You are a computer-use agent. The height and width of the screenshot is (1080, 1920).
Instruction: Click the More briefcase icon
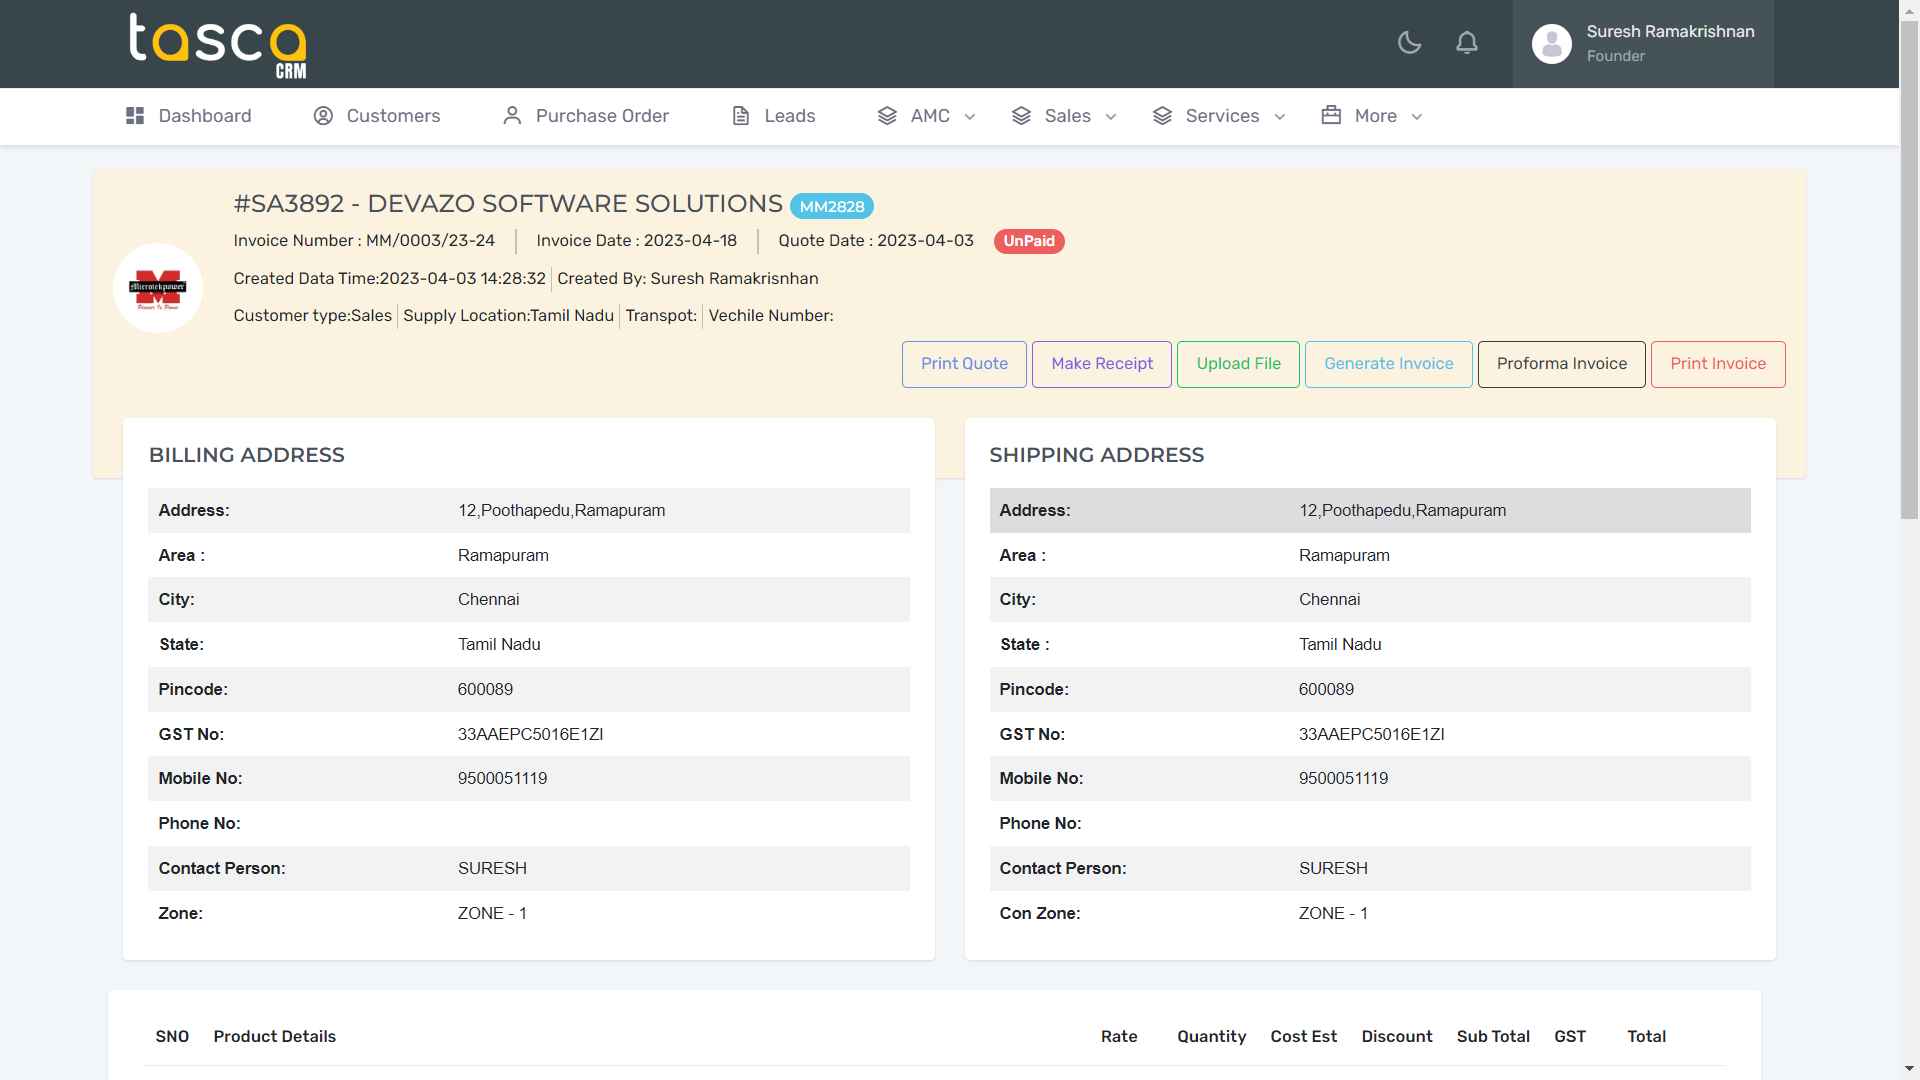point(1331,115)
